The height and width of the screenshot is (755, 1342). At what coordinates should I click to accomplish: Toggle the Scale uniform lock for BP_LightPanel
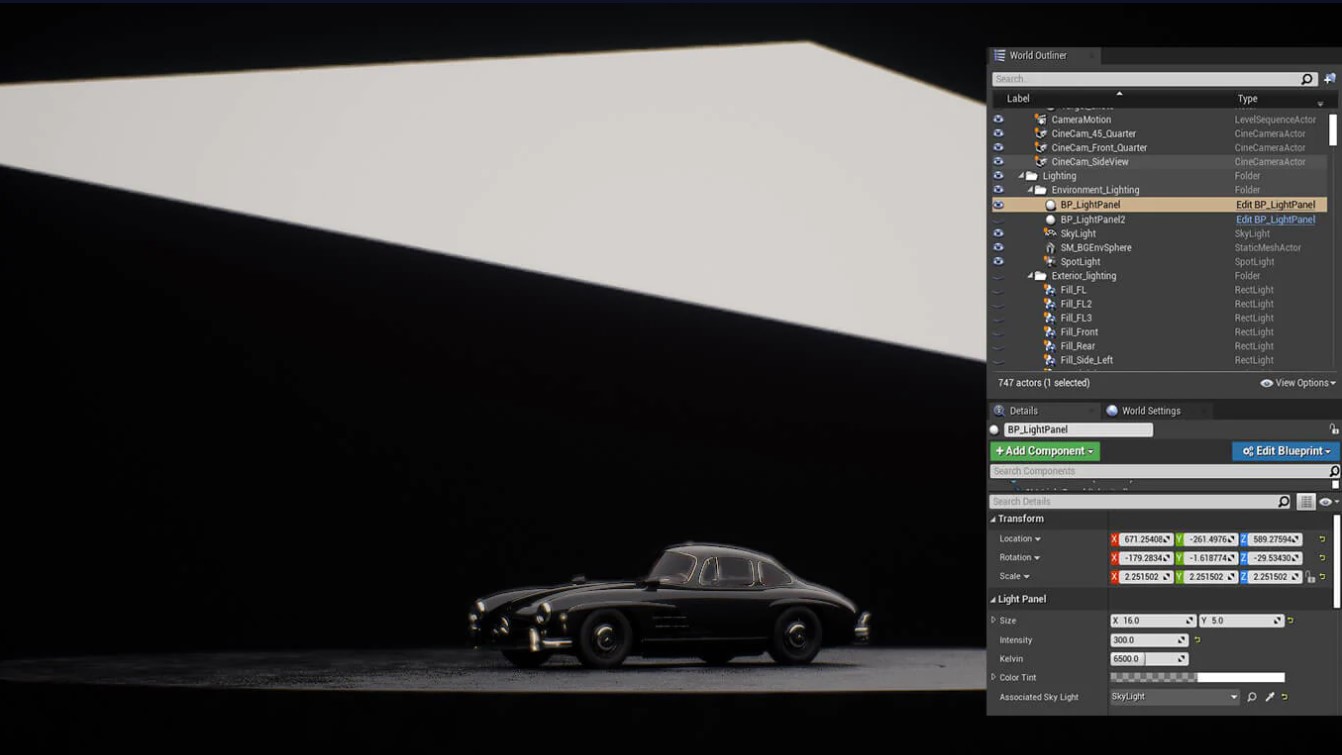1308,576
